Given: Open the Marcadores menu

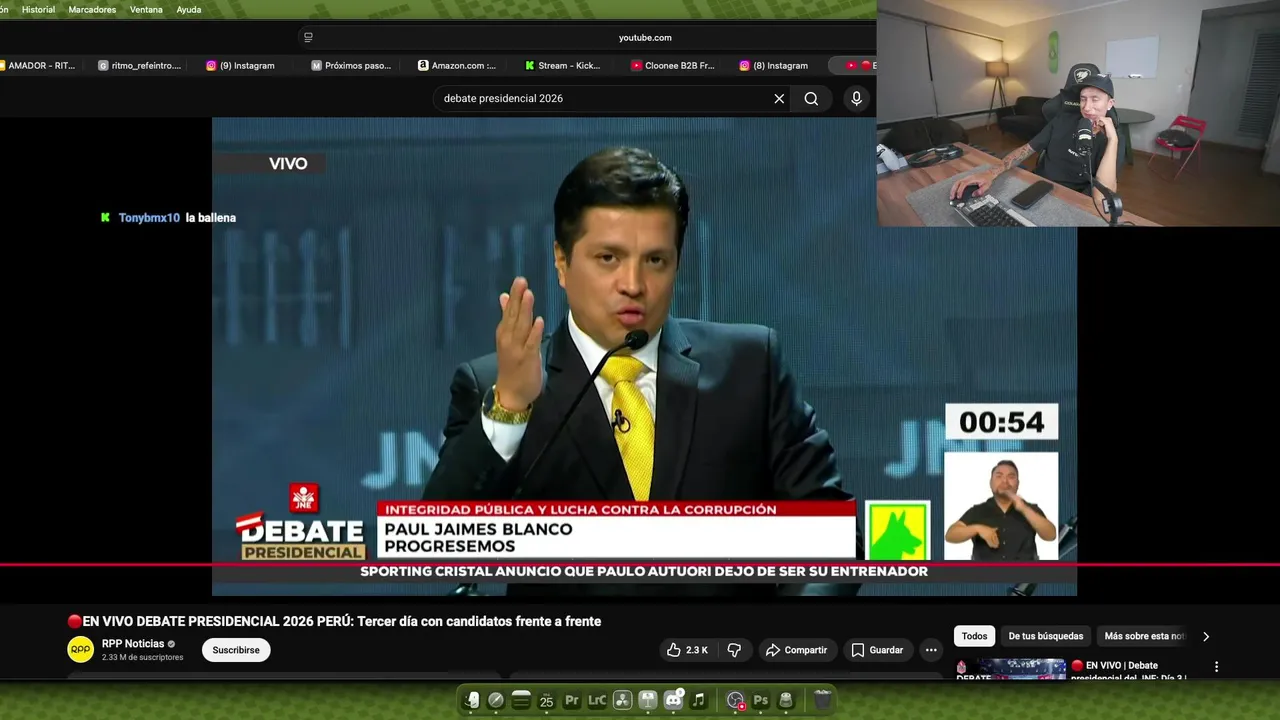Looking at the screenshot, I should coord(92,9).
